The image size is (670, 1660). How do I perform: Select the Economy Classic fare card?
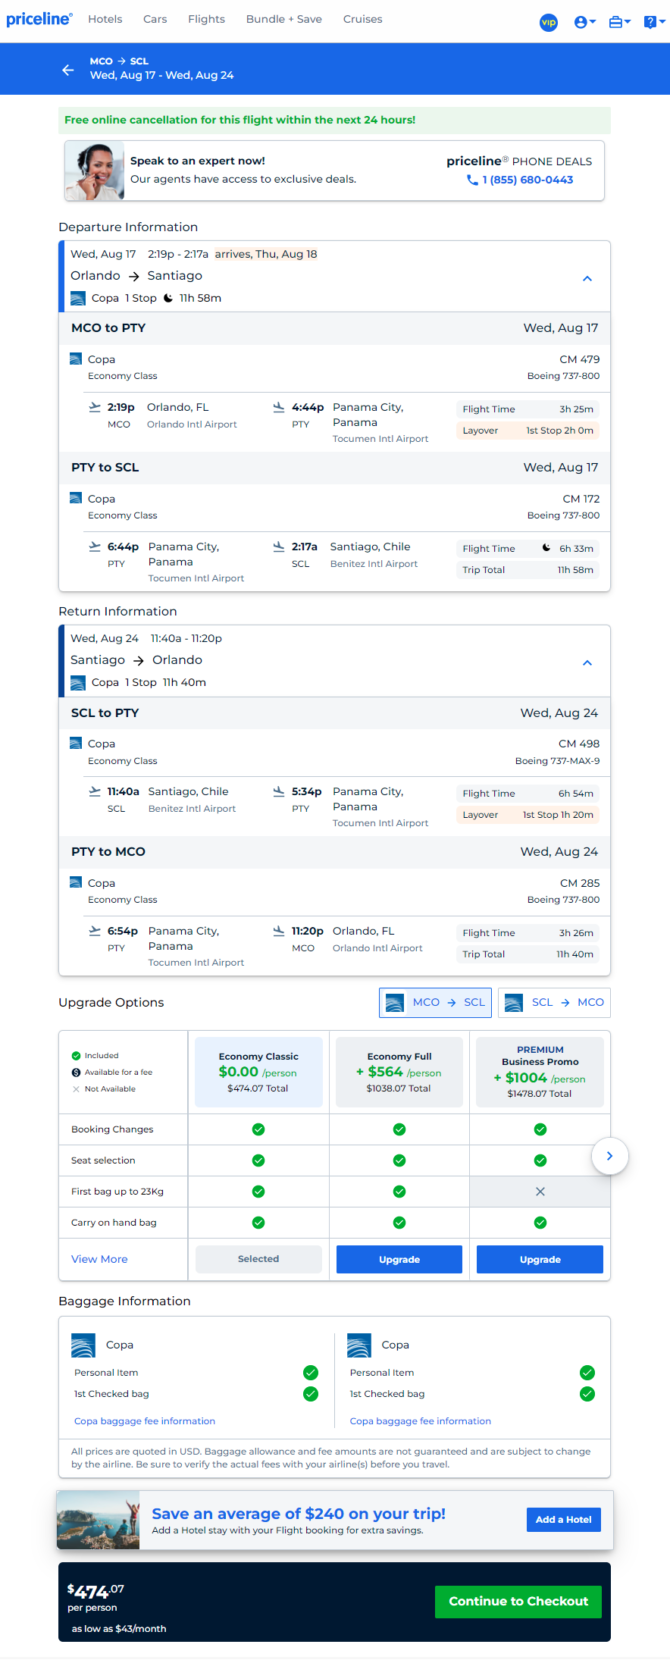pyautogui.click(x=258, y=1072)
